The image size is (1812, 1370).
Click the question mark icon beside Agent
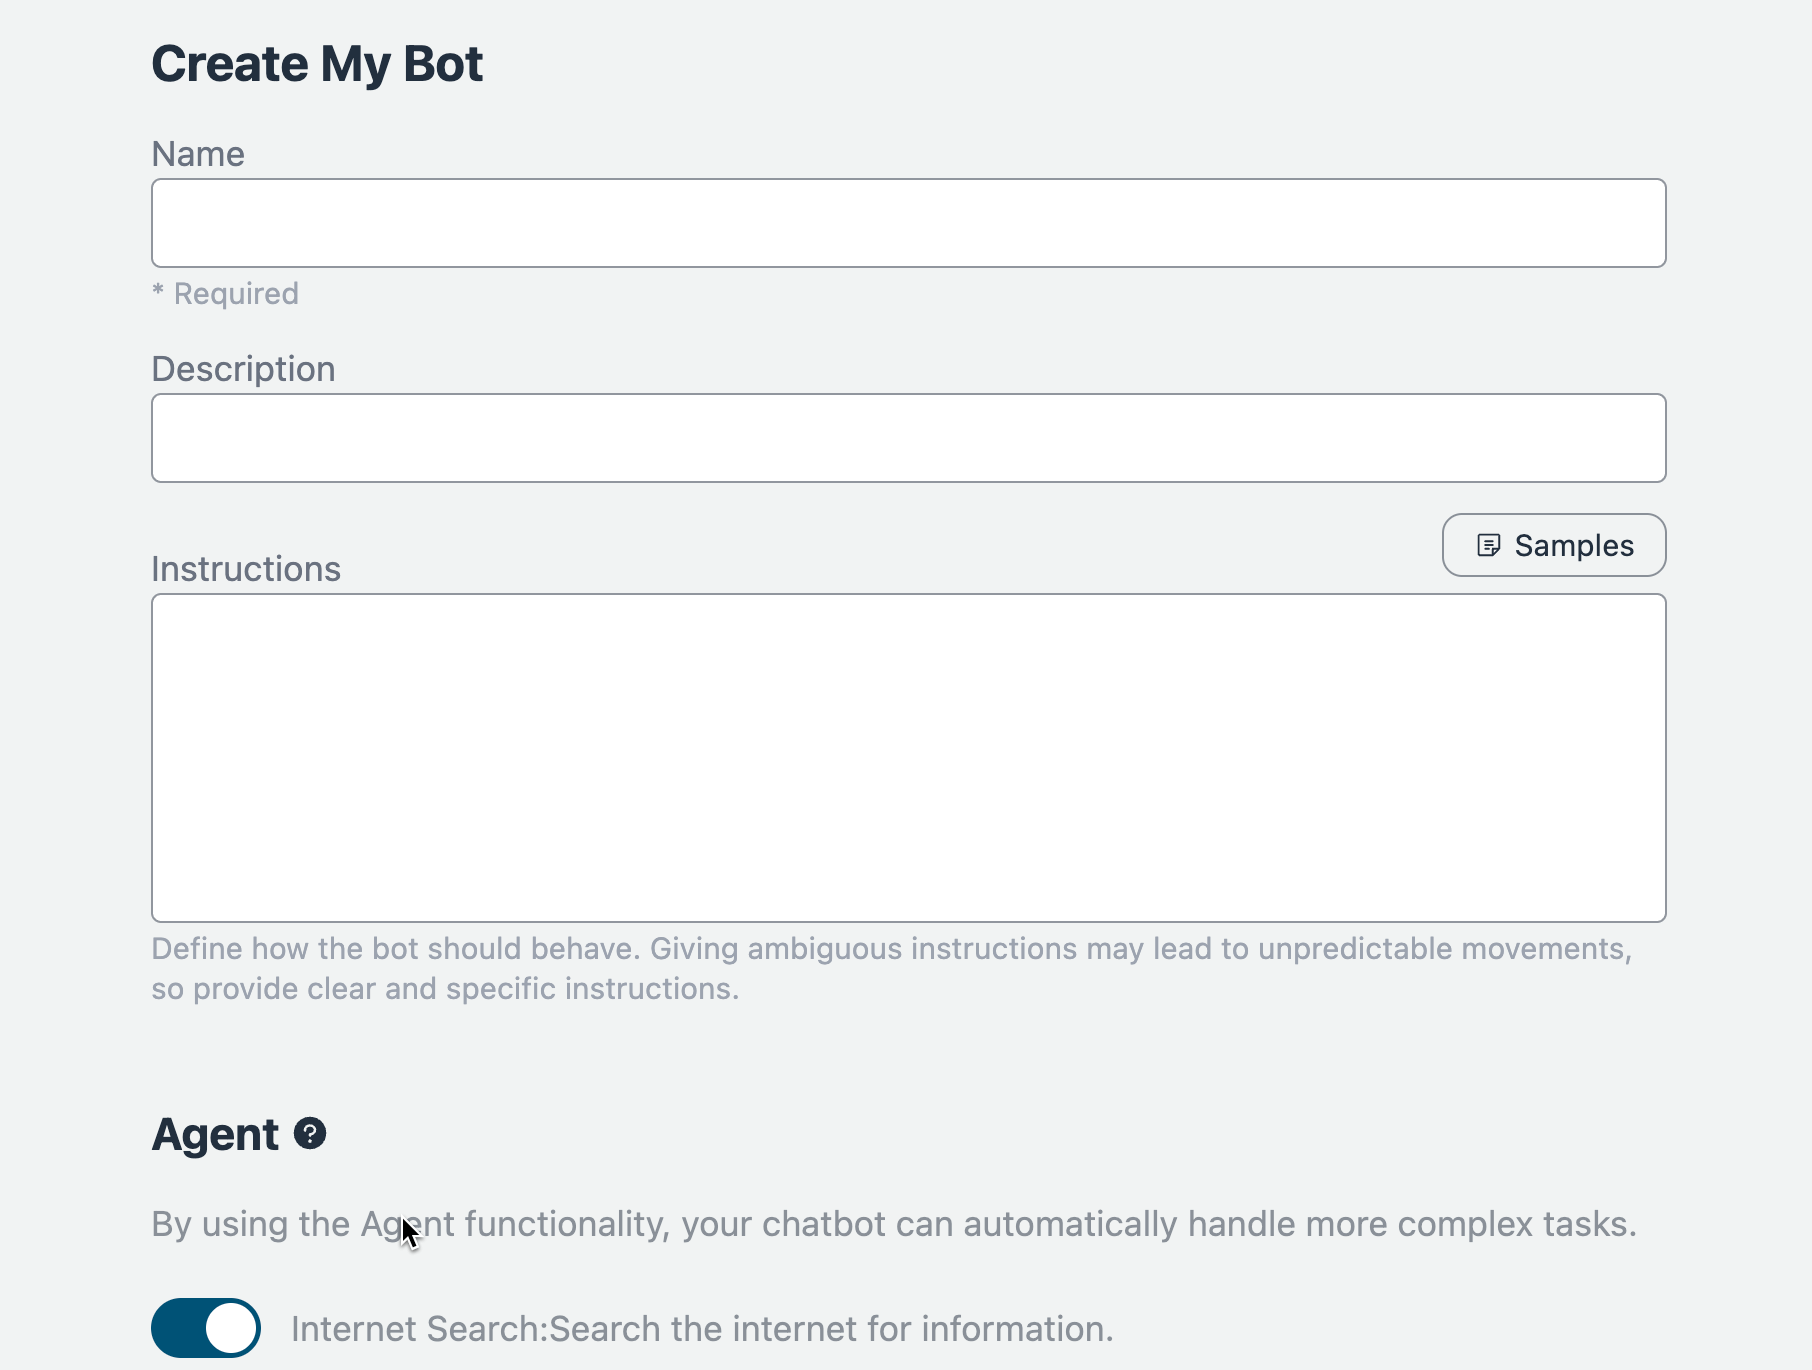click(x=310, y=1133)
